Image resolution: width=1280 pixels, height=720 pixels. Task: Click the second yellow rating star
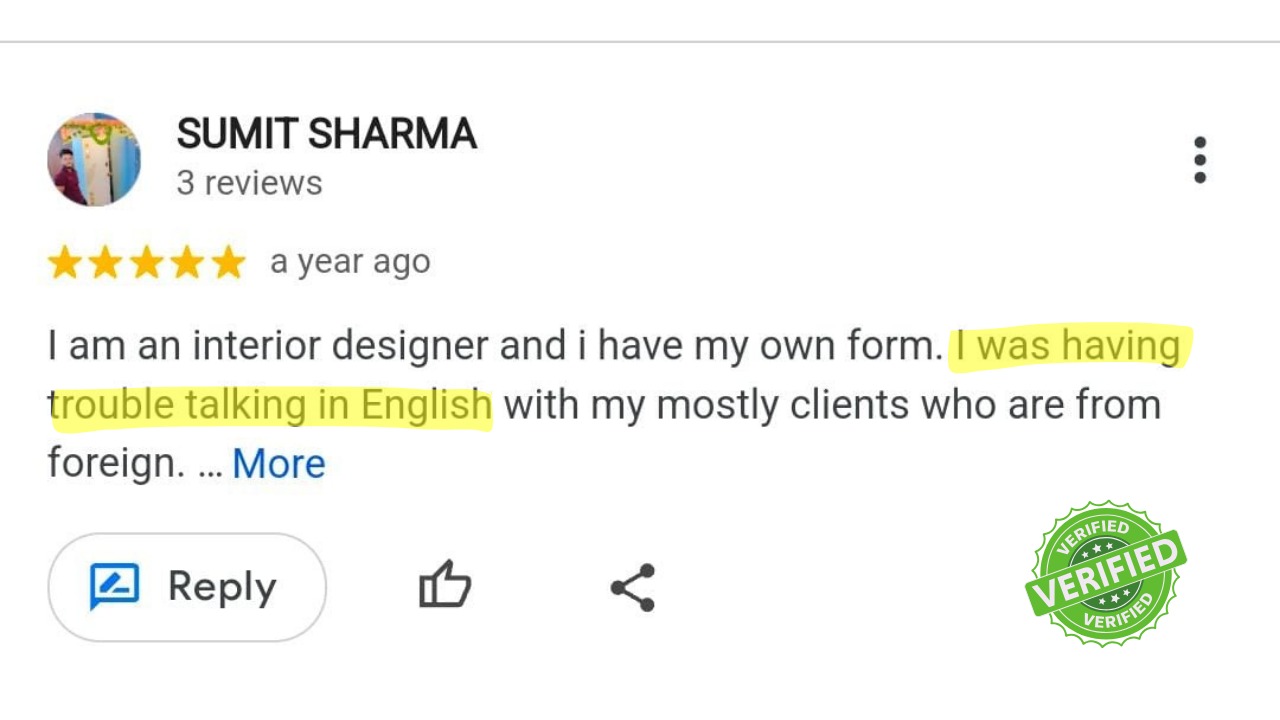[x=106, y=263]
